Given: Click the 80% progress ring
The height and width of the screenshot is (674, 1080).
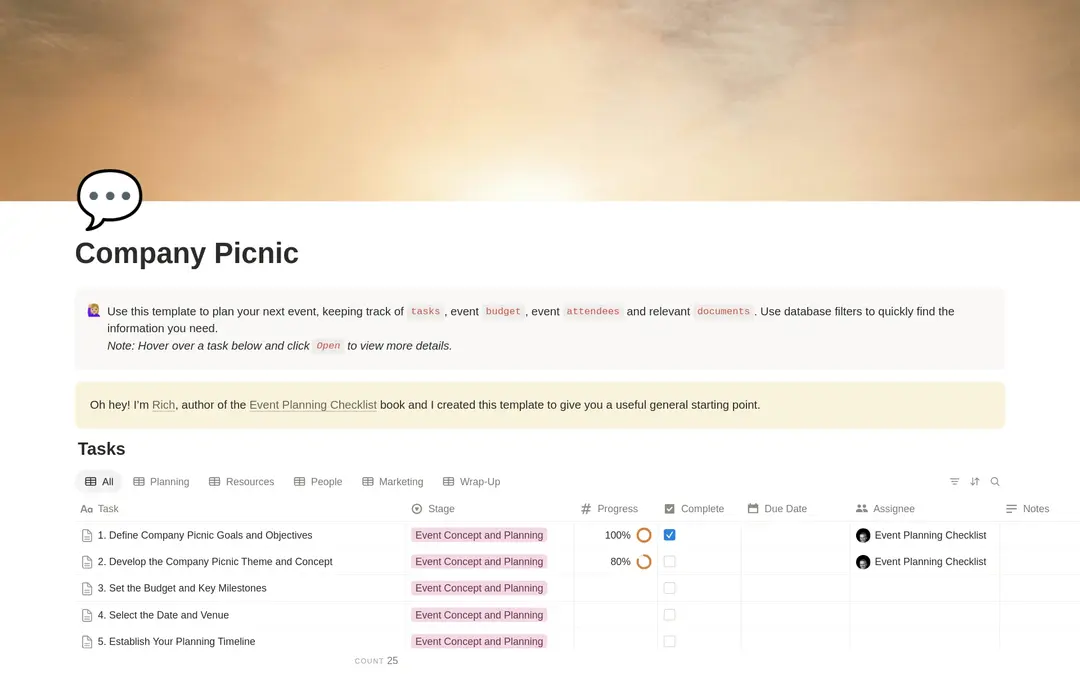Looking at the screenshot, I should pos(644,562).
